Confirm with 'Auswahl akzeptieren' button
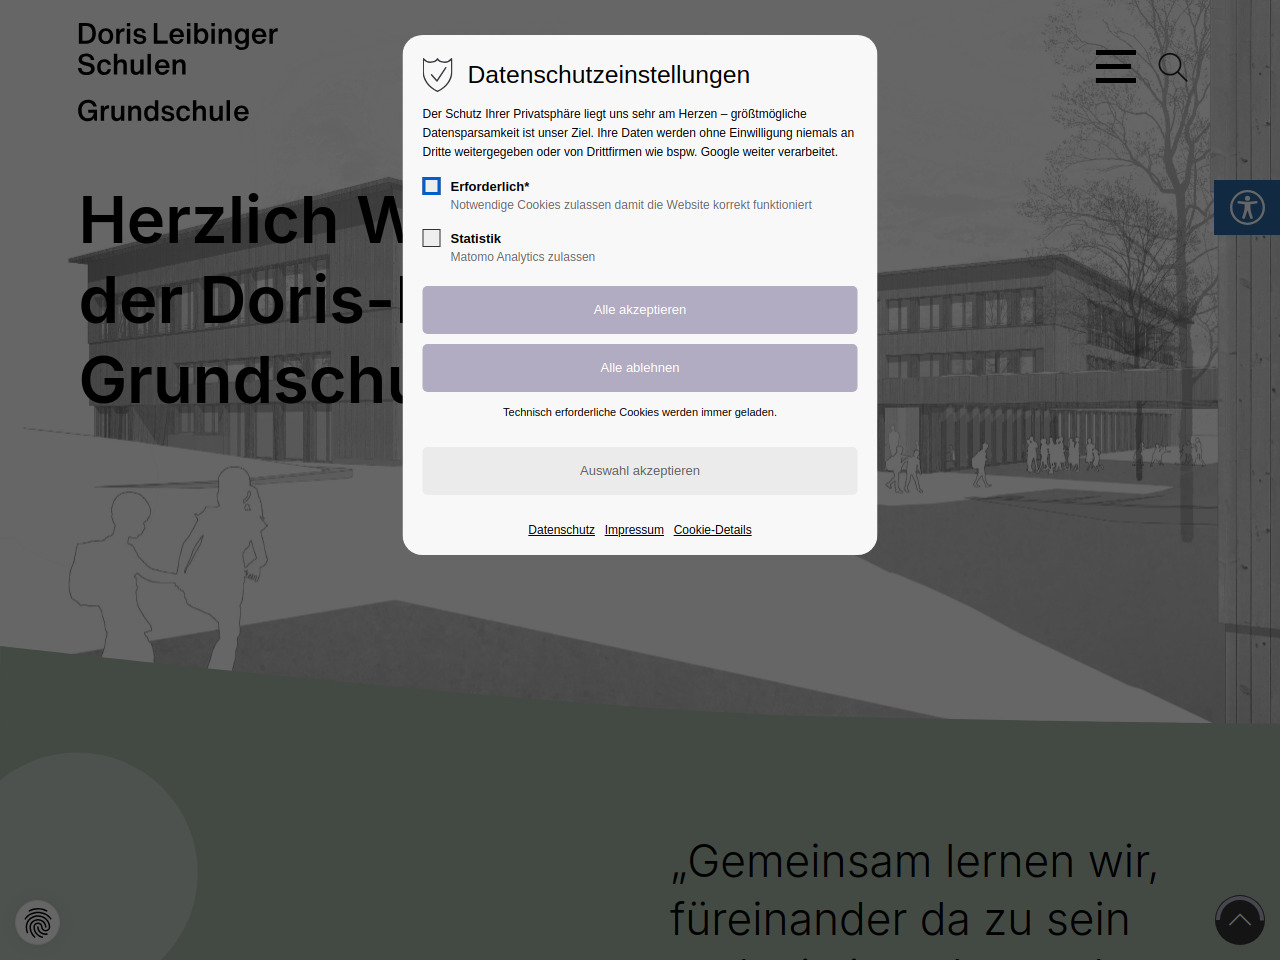The width and height of the screenshot is (1280, 960). 640,471
